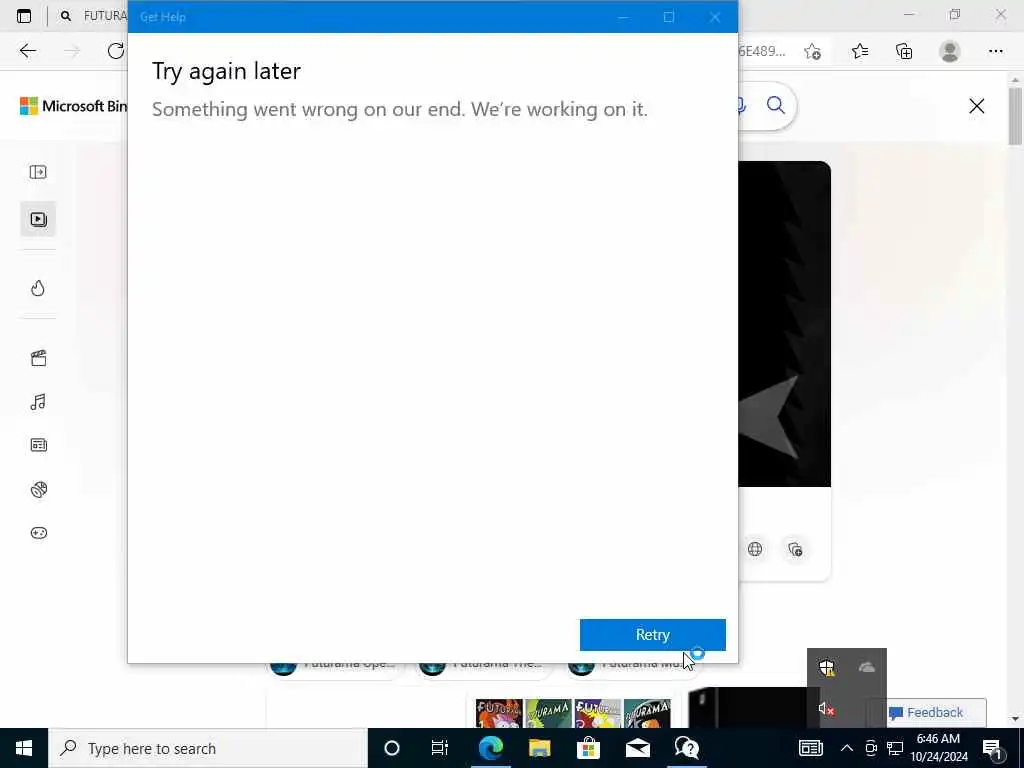This screenshot has width=1024, height=768.
Task: Open Microsoft Edge from taskbar
Action: [x=490, y=748]
